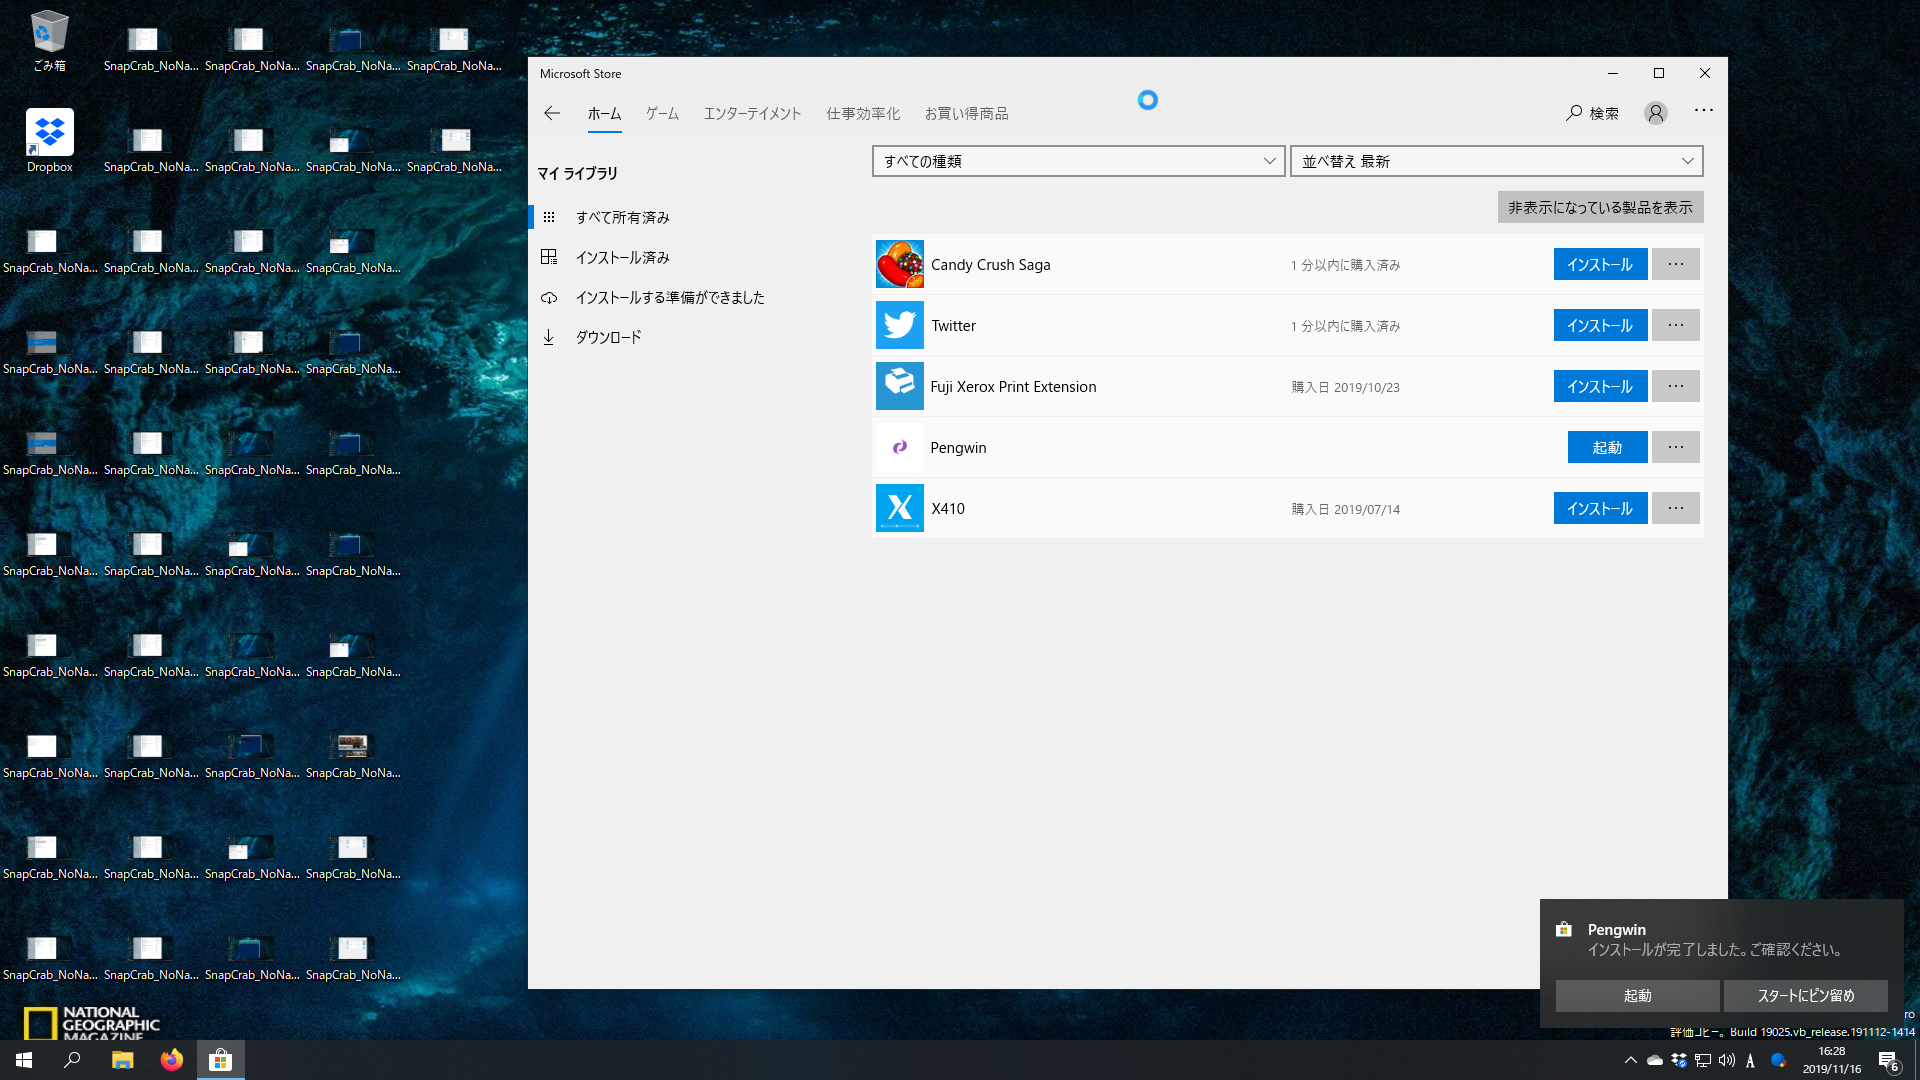The image size is (1920, 1080).
Task: Open Firefox from the taskbar
Action: coord(172,1060)
